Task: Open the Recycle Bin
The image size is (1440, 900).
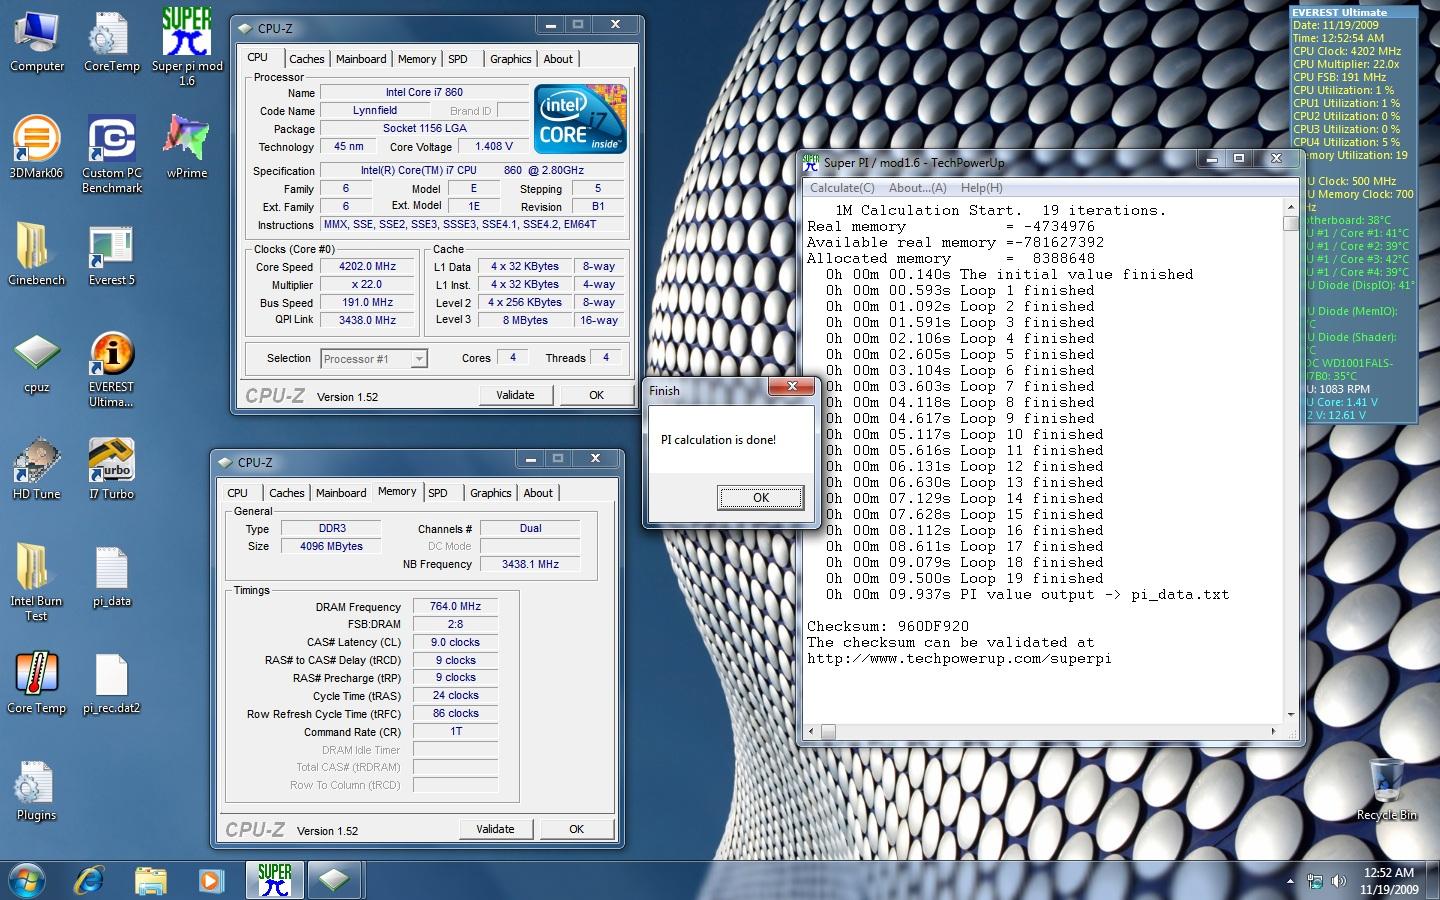Action: (x=1386, y=789)
